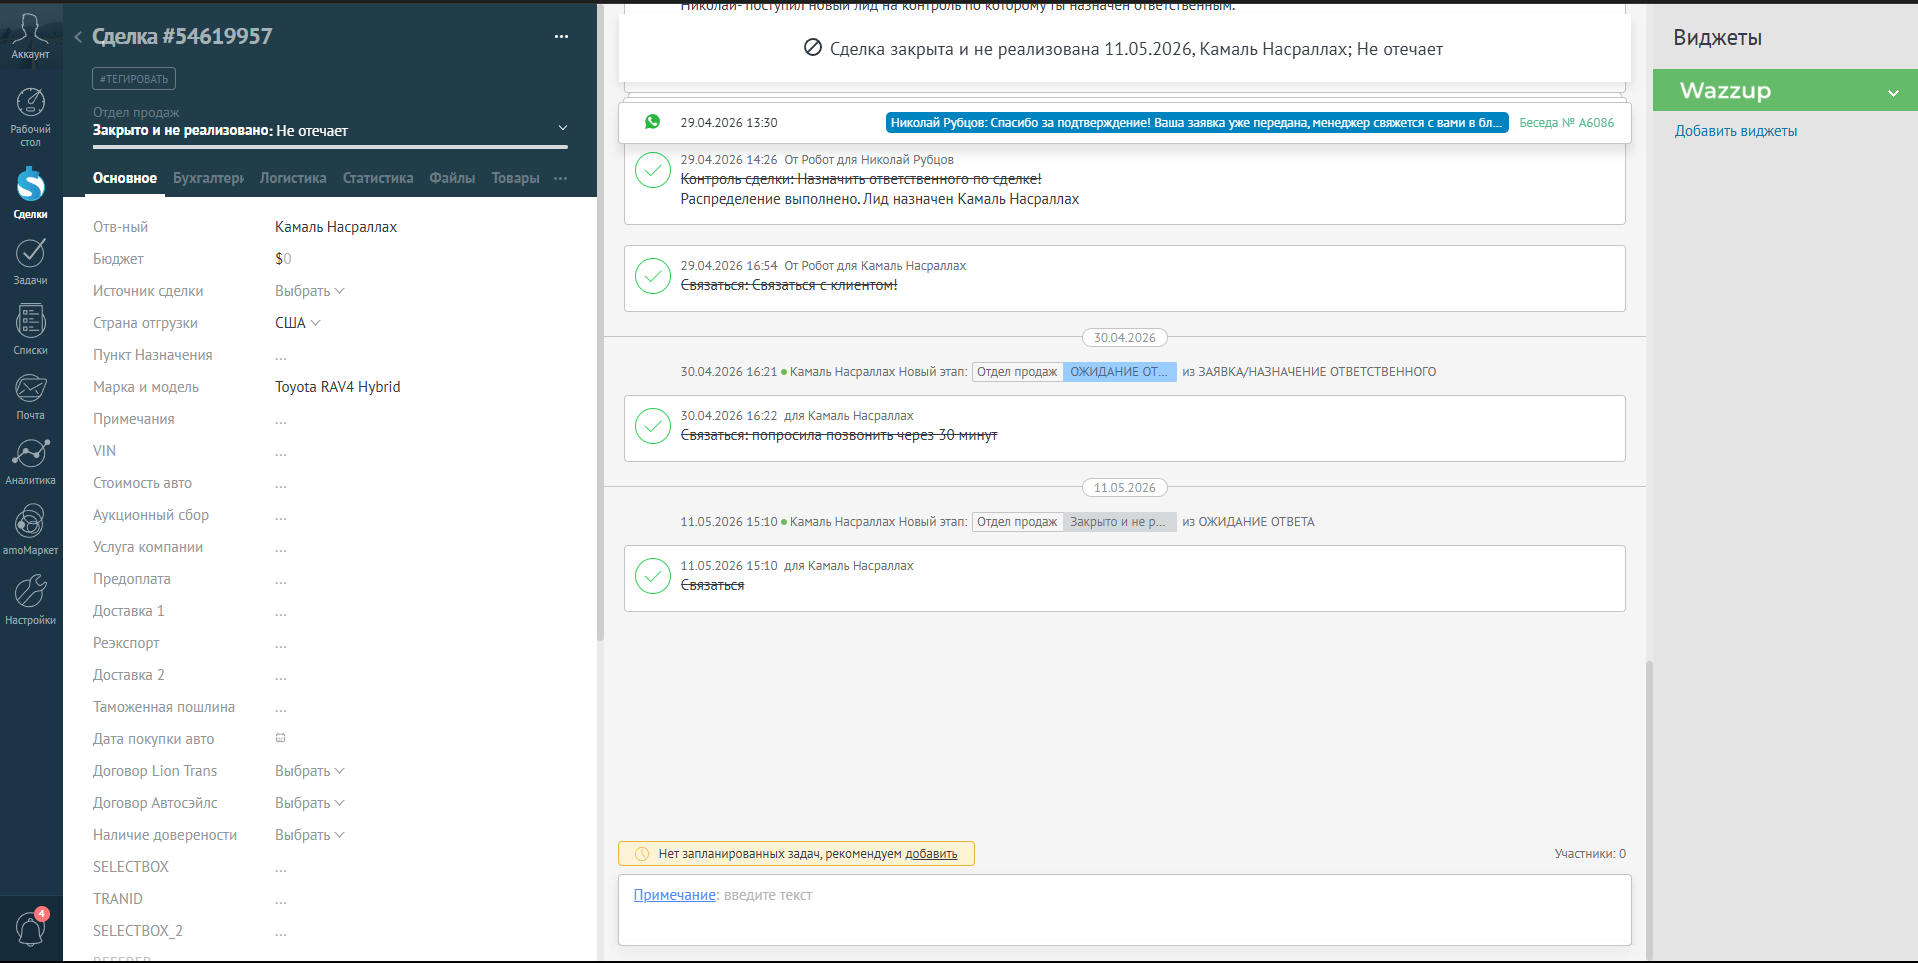Edit Марка и модель Toyota RAV4 Hybrid
Image resolution: width=1918 pixels, height=963 pixels.
tap(338, 387)
